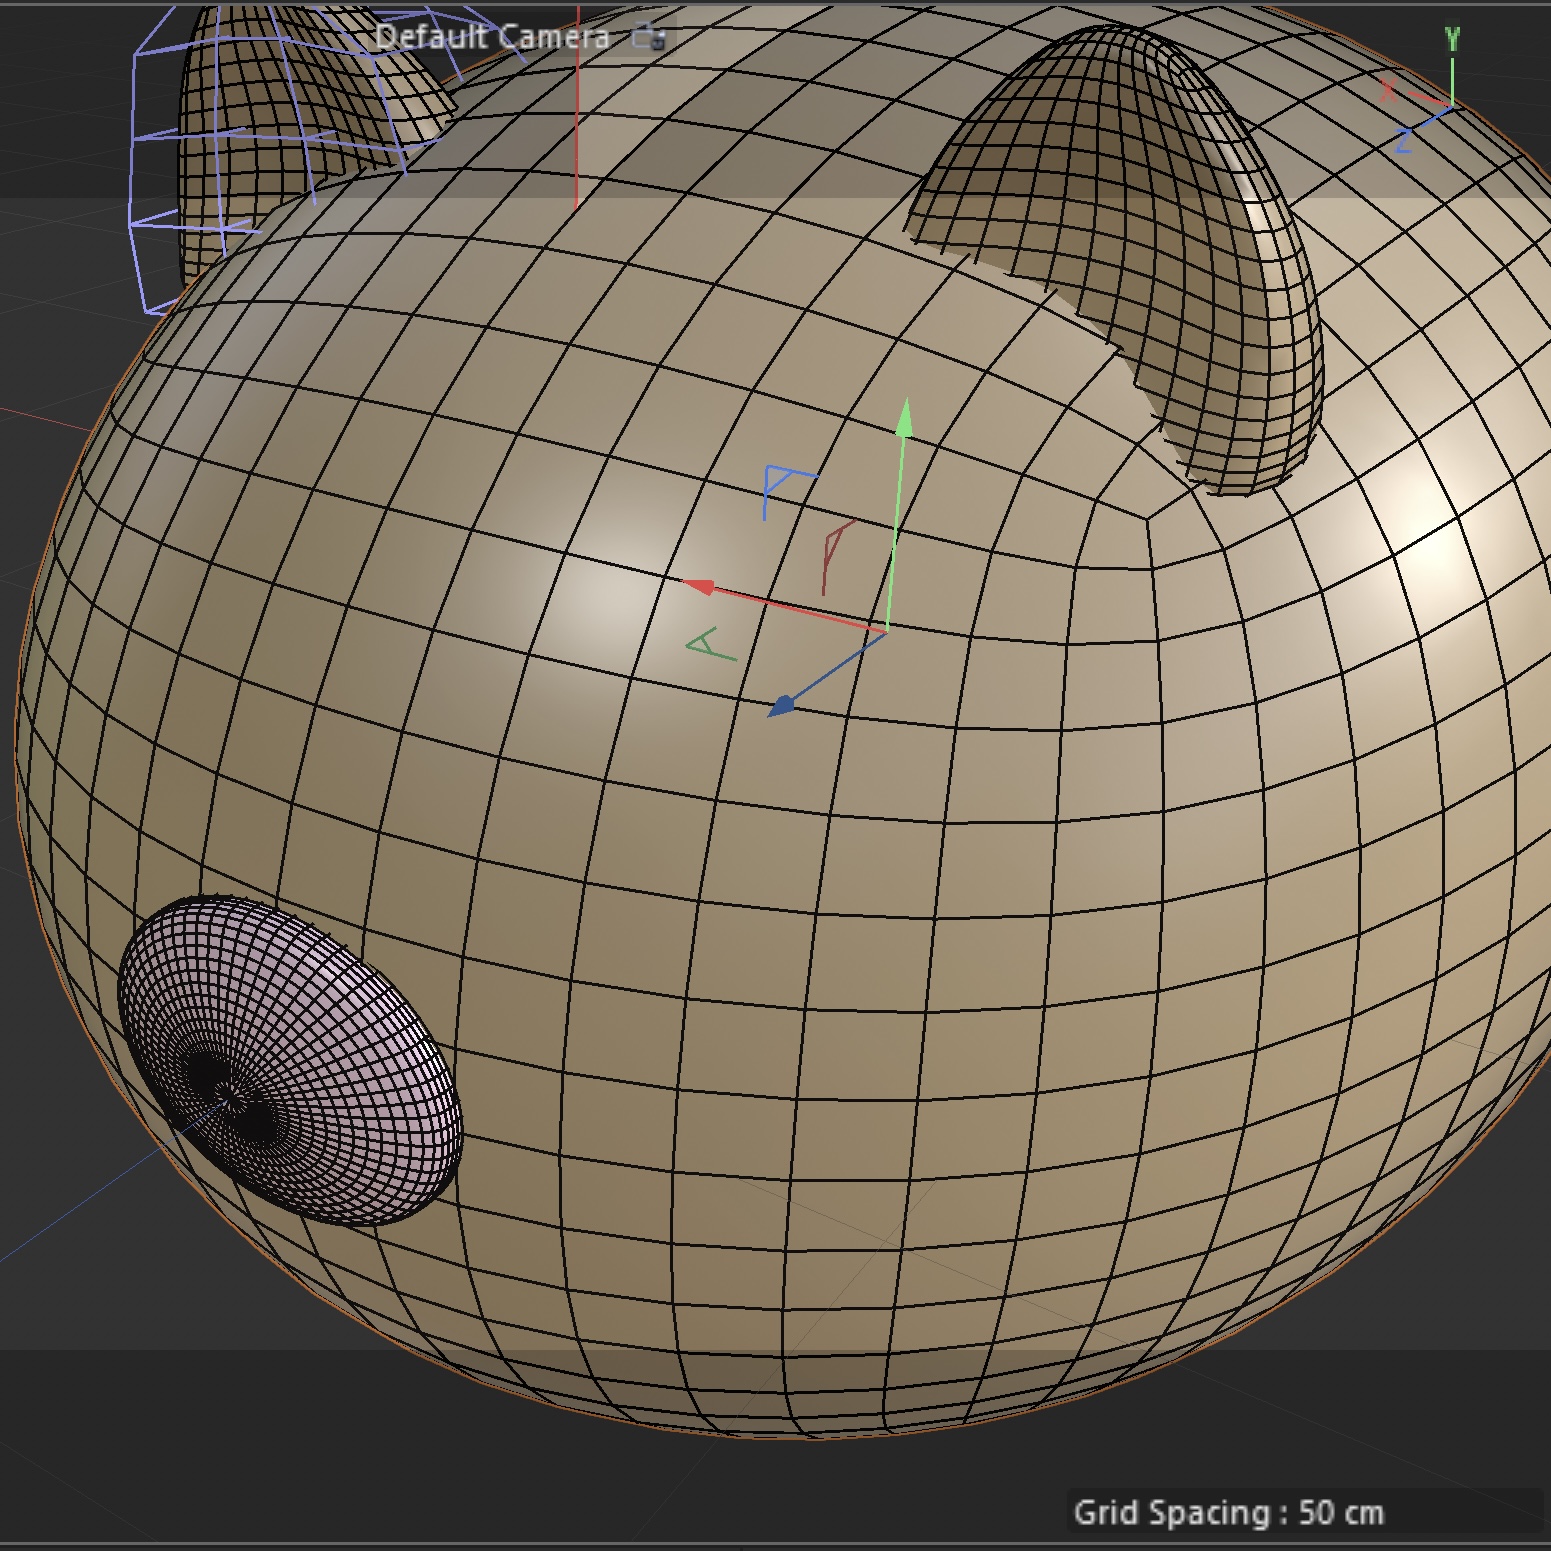1551x1551 pixels.
Task: Click the dark red plane handle on the gizmo
Action: 835,553
